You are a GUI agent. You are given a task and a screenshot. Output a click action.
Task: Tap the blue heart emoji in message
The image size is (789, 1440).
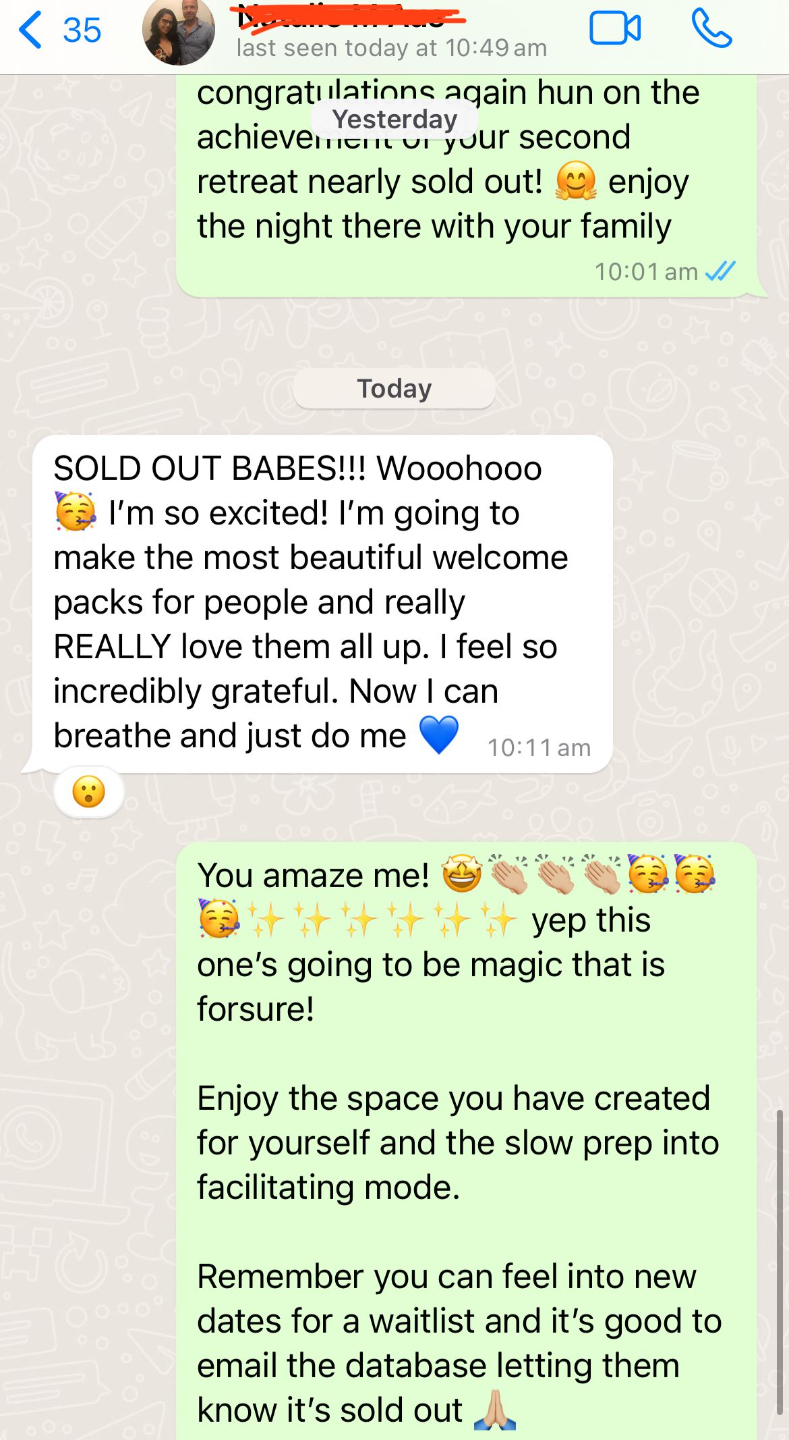click(x=438, y=735)
